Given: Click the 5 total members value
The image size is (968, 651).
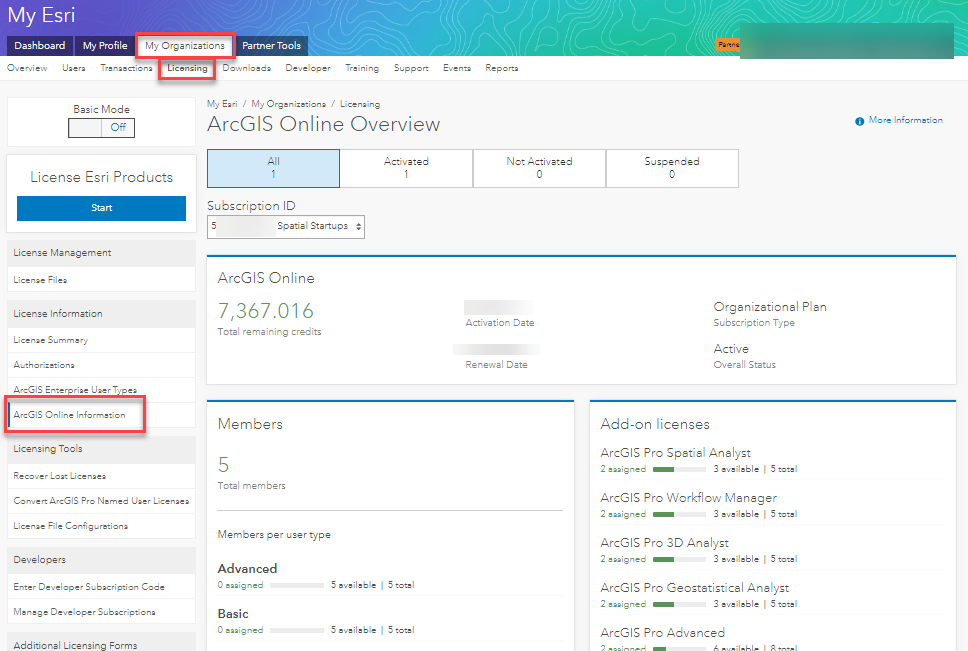Looking at the screenshot, I should [x=223, y=464].
